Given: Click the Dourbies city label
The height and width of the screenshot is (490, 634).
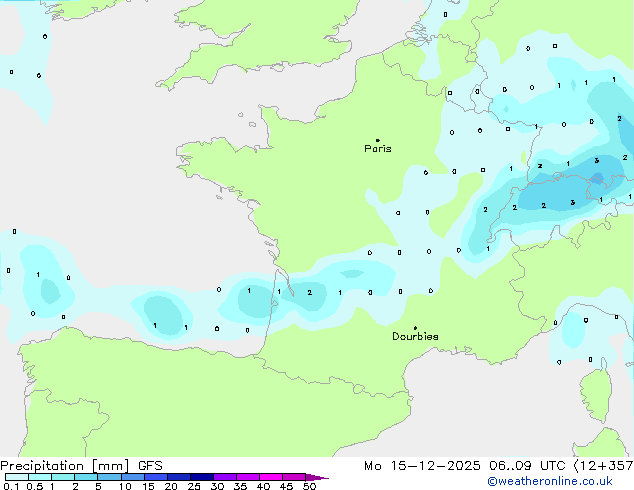Looking at the screenshot, I should [415, 336].
